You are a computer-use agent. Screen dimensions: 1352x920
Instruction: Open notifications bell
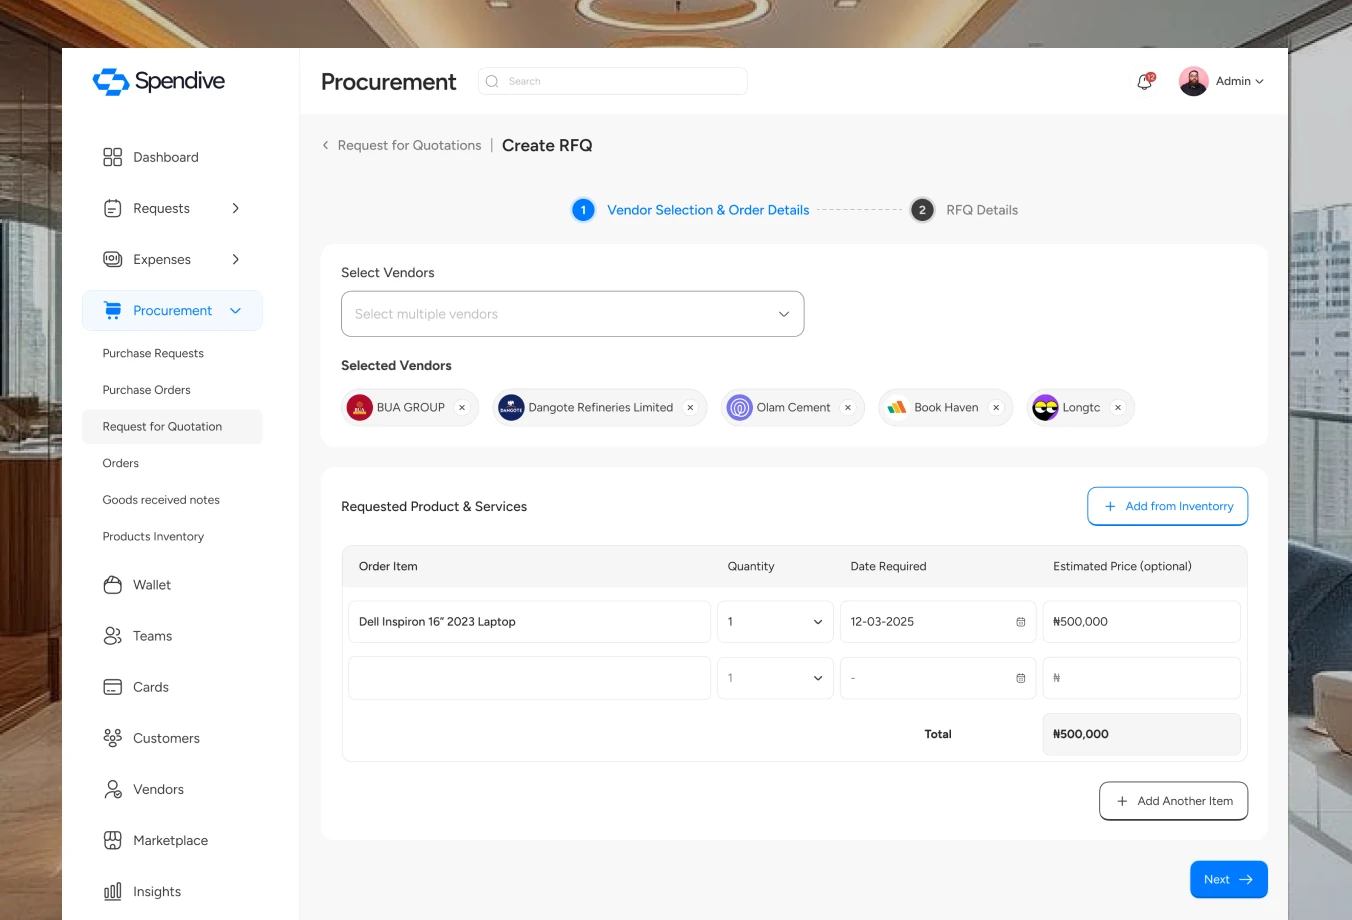click(x=1145, y=82)
